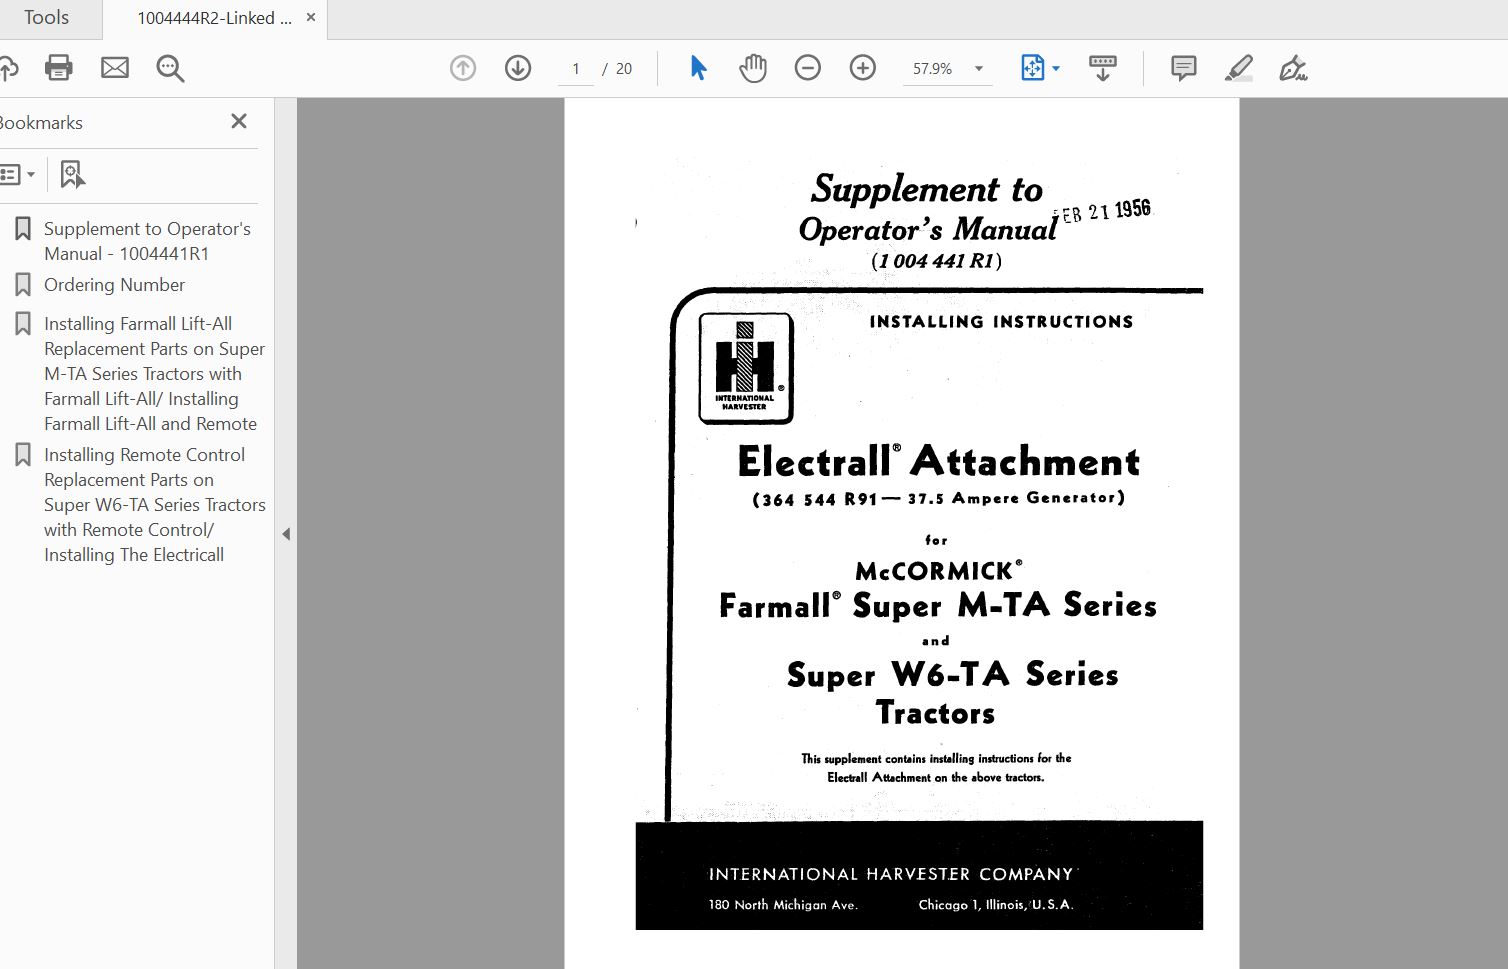Choose the selection arrow tool
Screen dimensions: 1508x969
(698, 68)
